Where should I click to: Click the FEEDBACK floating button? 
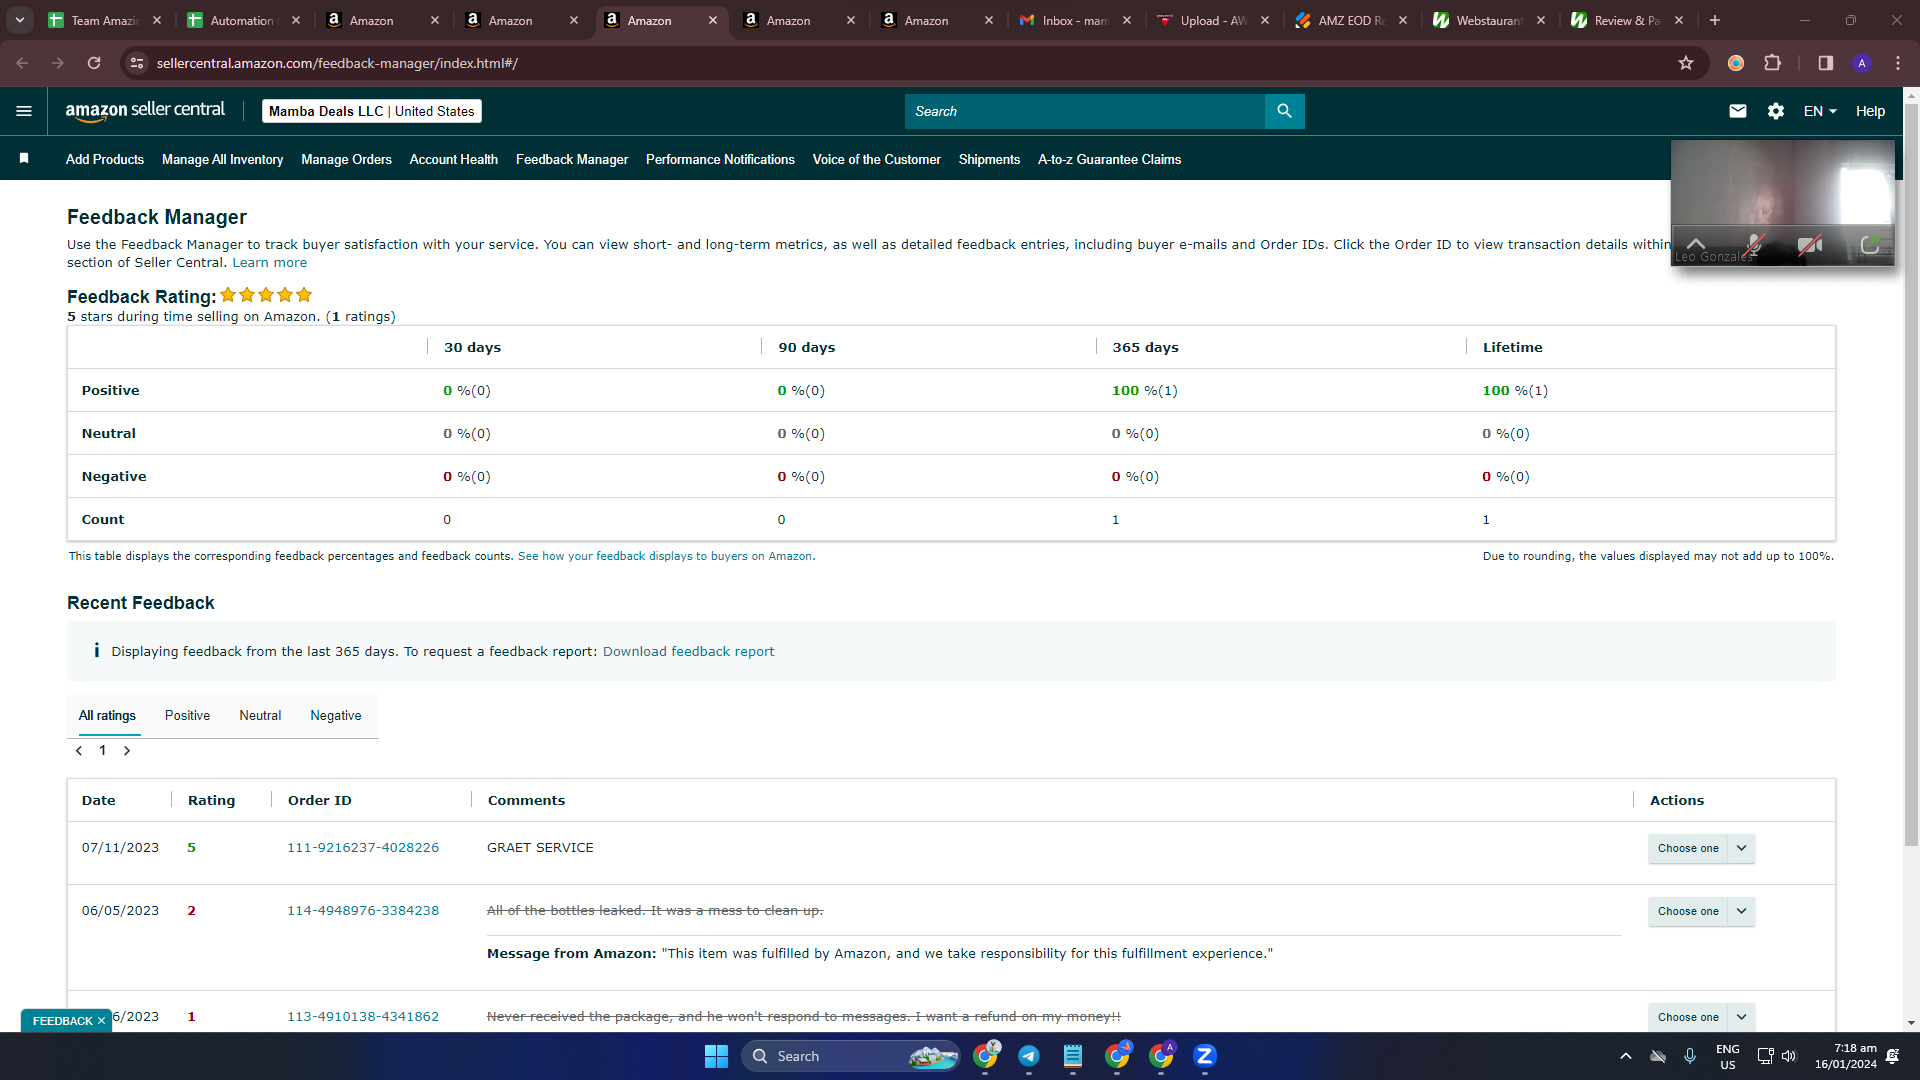click(66, 1021)
